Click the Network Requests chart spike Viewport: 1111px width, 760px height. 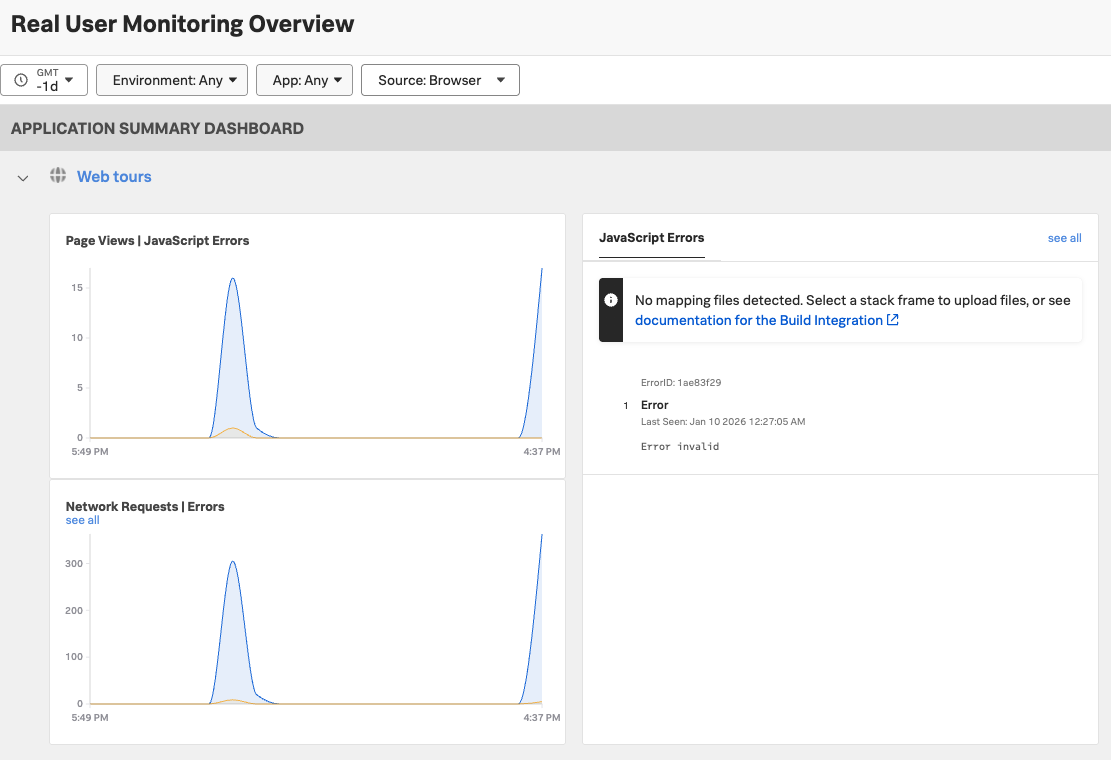click(x=232, y=562)
